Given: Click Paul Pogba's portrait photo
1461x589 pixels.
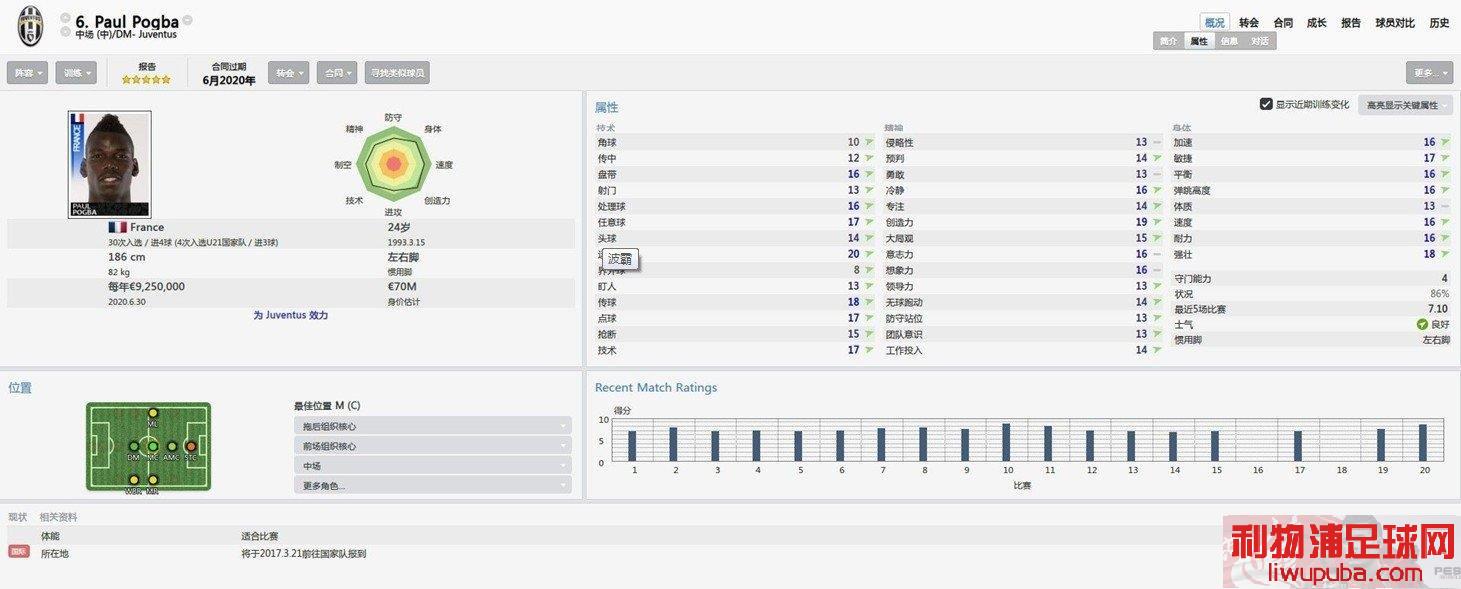Looking at the screenshot, I should 109,164.
